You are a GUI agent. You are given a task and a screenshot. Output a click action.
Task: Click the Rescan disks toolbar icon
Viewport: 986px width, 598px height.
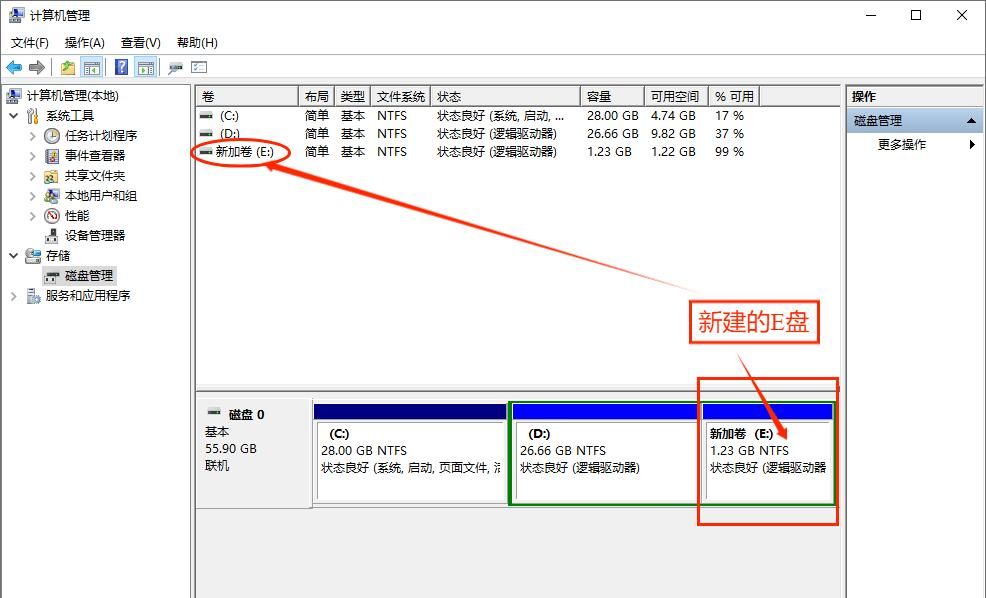click(x=175, y=67)
